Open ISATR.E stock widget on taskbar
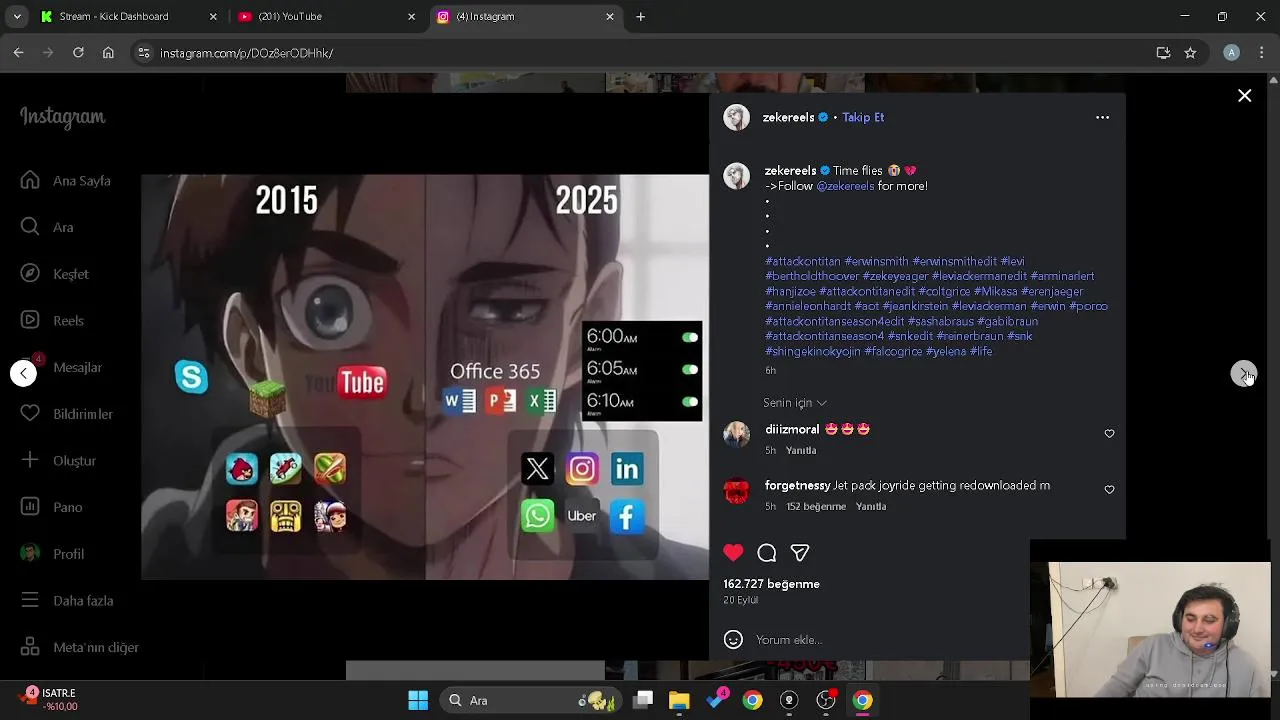The width and height of the screenshot is (1280, 720). pos(50,699)
